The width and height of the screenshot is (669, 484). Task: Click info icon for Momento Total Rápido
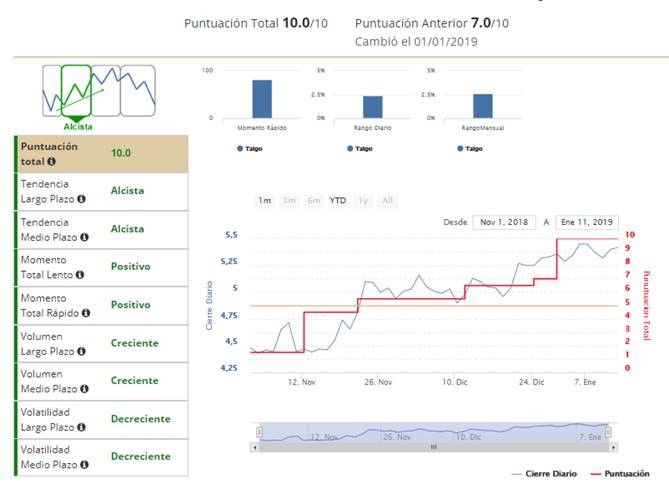(86, 313)
